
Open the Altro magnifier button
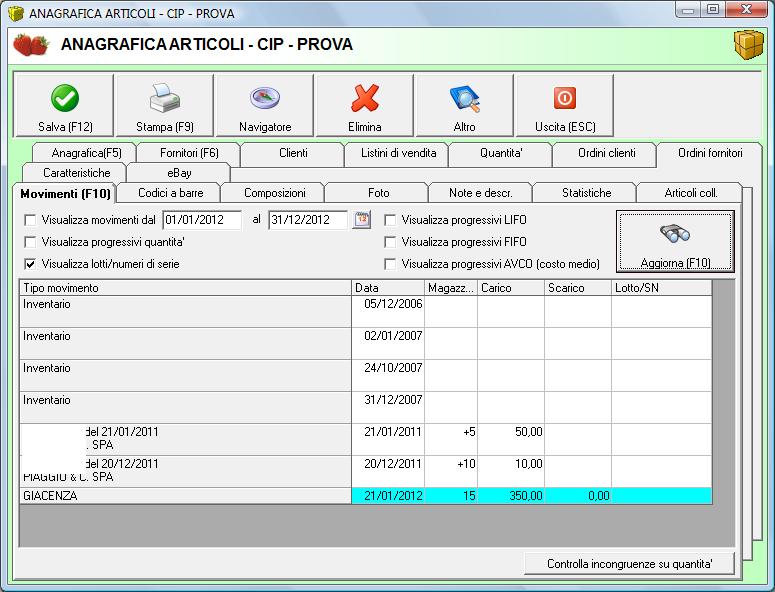(465, 105)
